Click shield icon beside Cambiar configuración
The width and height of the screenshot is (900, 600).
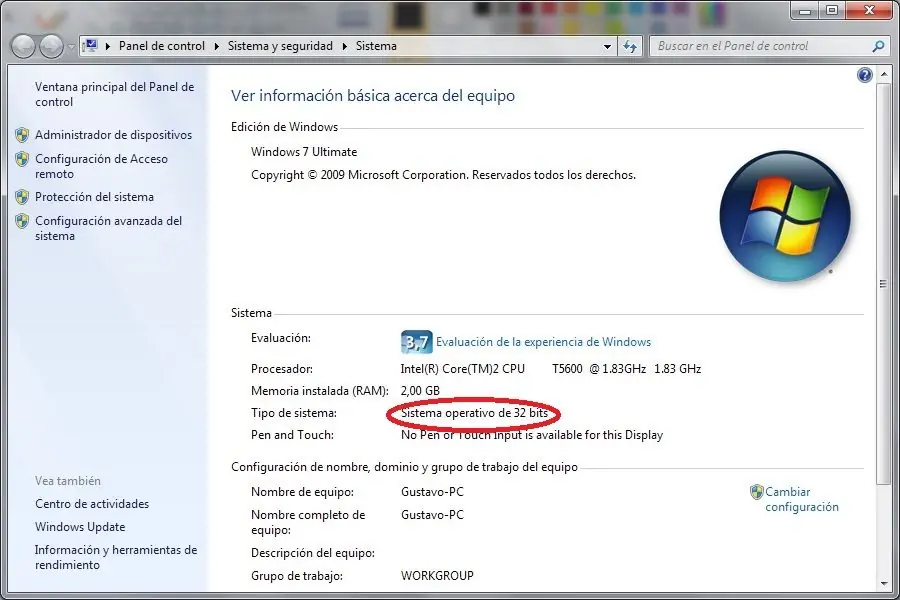pos(757,492)
